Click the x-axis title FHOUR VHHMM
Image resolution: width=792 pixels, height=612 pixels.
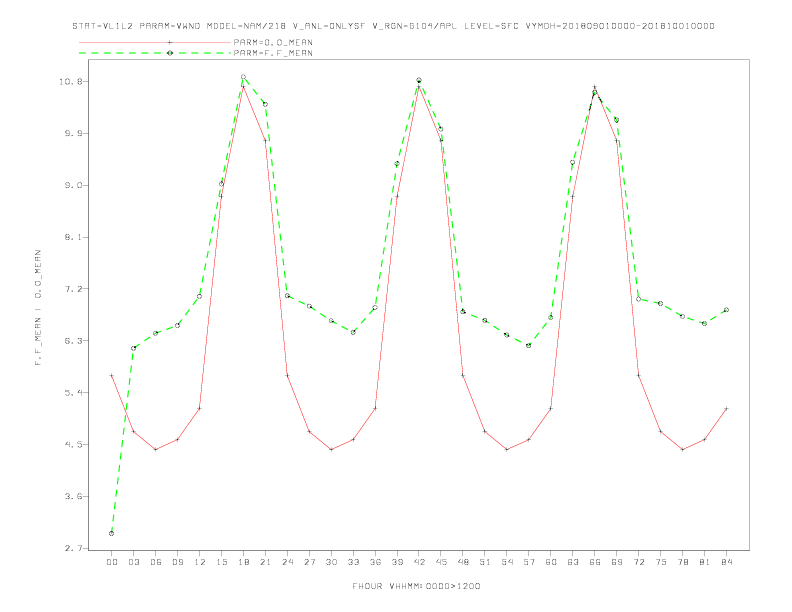(416, 586)
